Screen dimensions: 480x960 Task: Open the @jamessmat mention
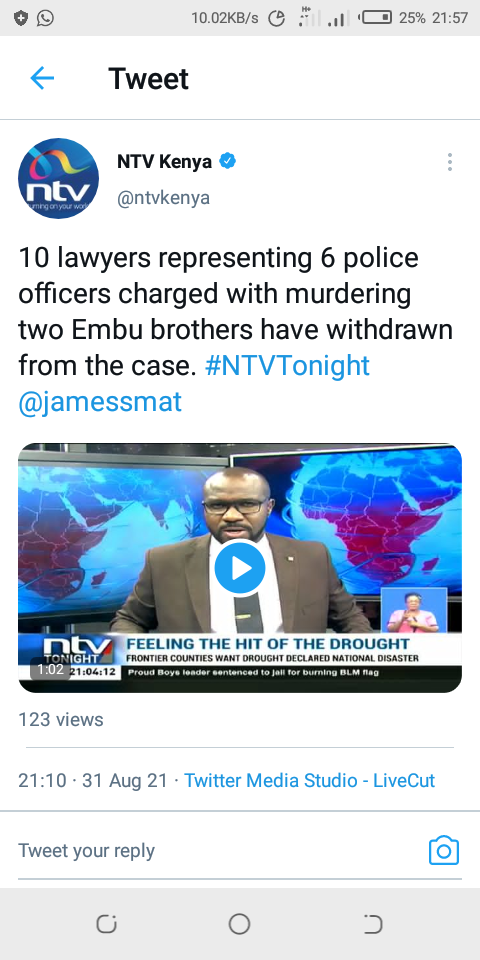[x=100, y=402]
